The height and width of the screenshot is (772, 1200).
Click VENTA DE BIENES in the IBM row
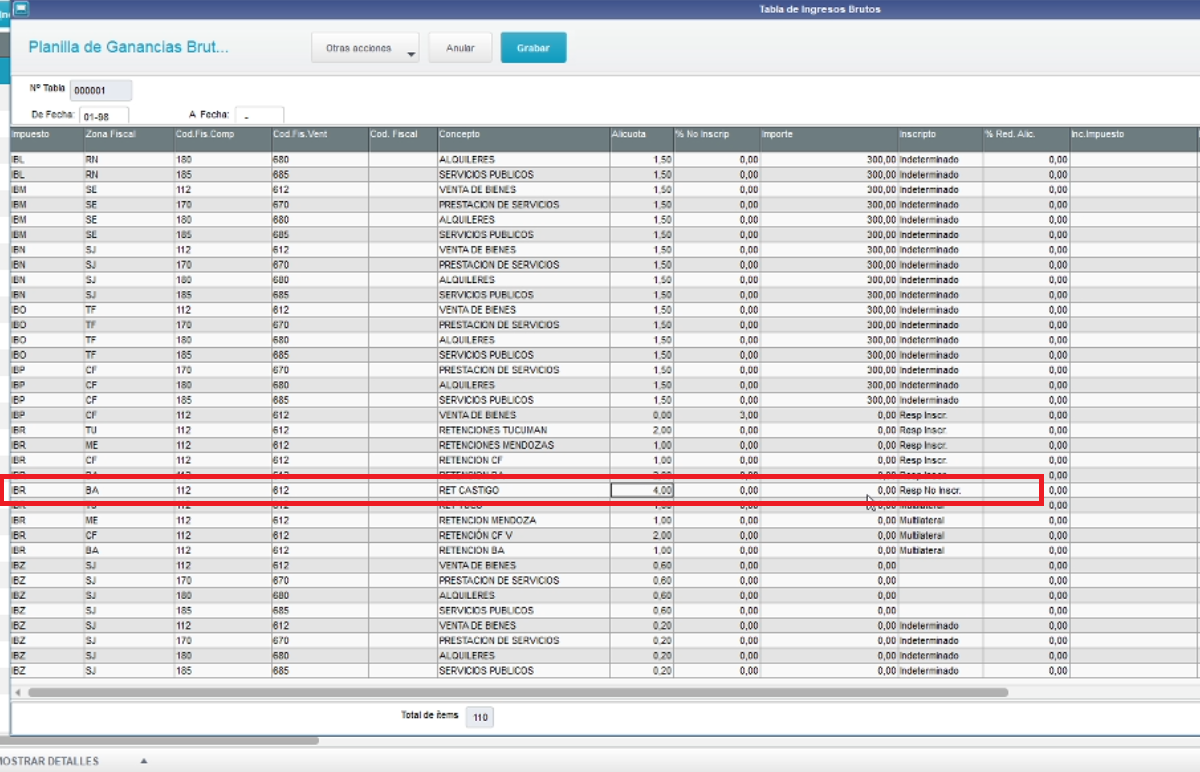pos(523,190)
